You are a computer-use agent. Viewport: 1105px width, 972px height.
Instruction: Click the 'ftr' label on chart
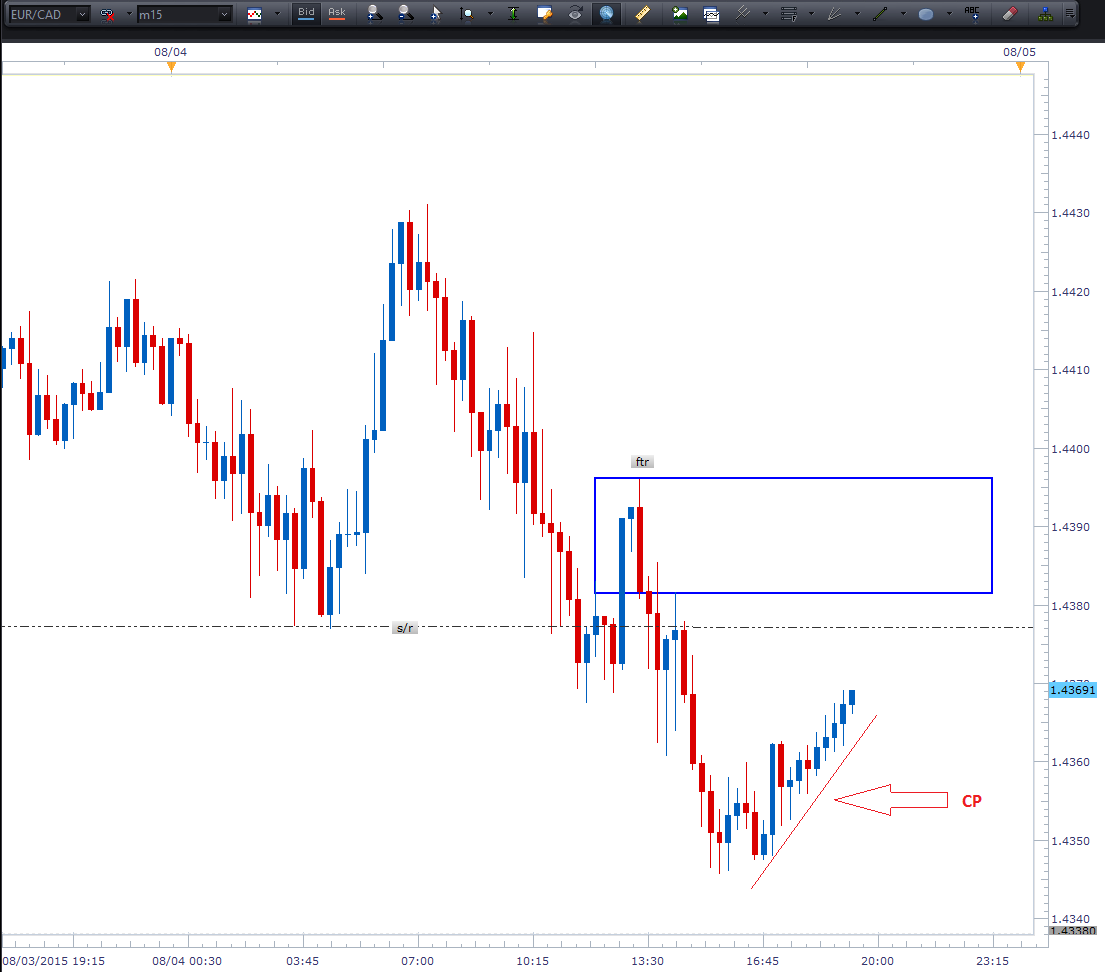click(x=641, y=462)
